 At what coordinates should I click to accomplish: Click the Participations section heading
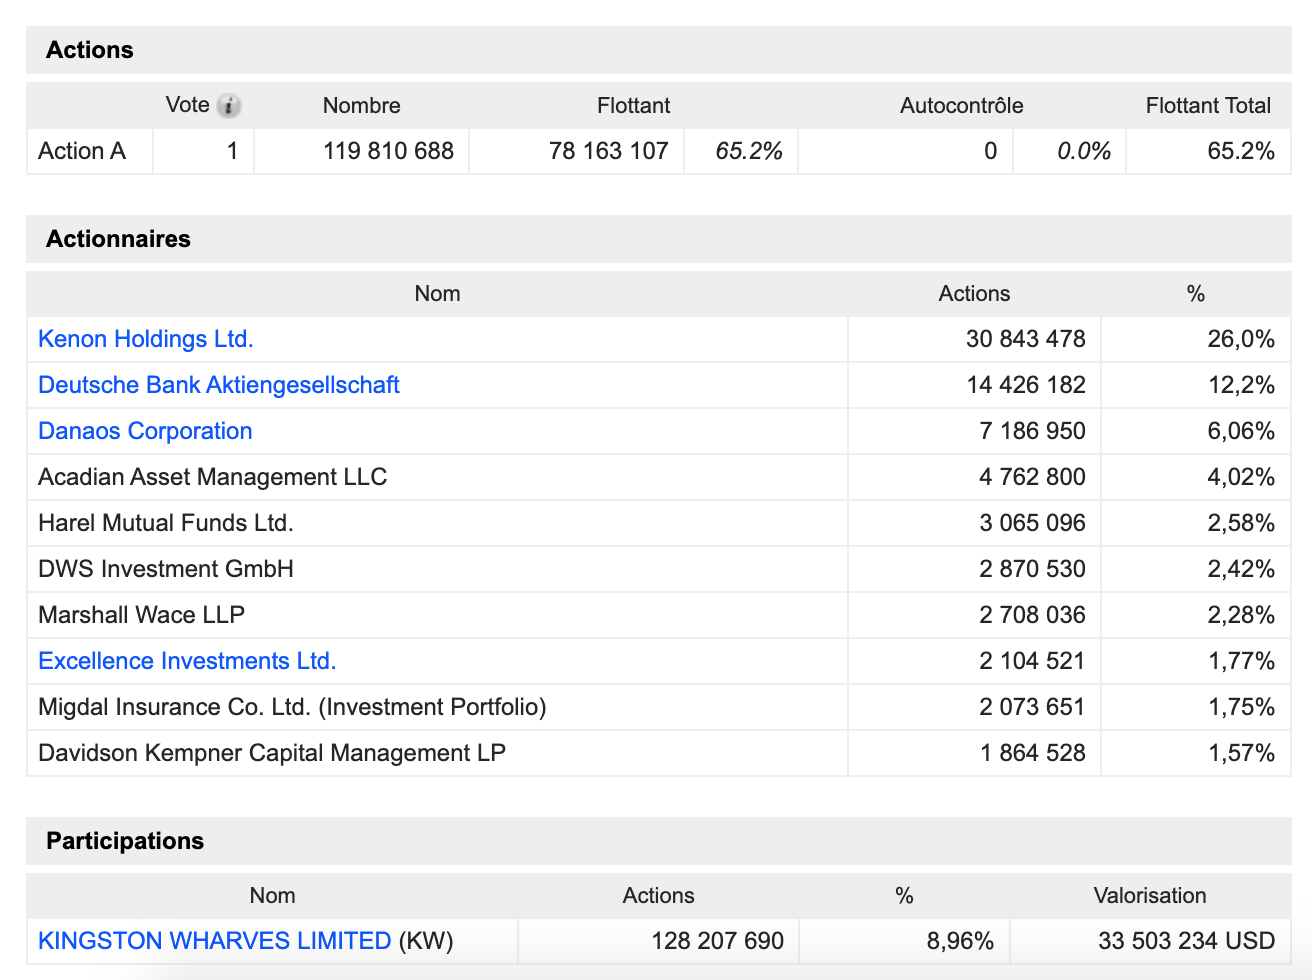coord(125,841)
